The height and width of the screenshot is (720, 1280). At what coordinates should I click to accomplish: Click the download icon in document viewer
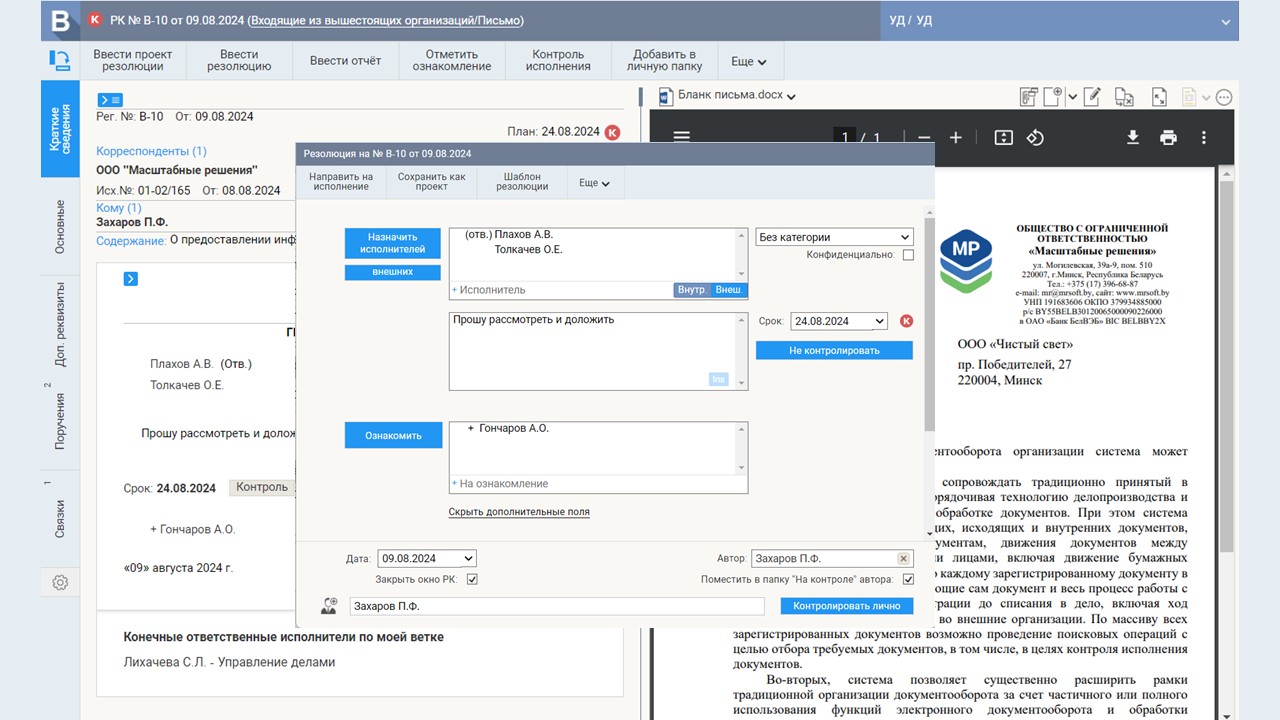[1133, 138]
